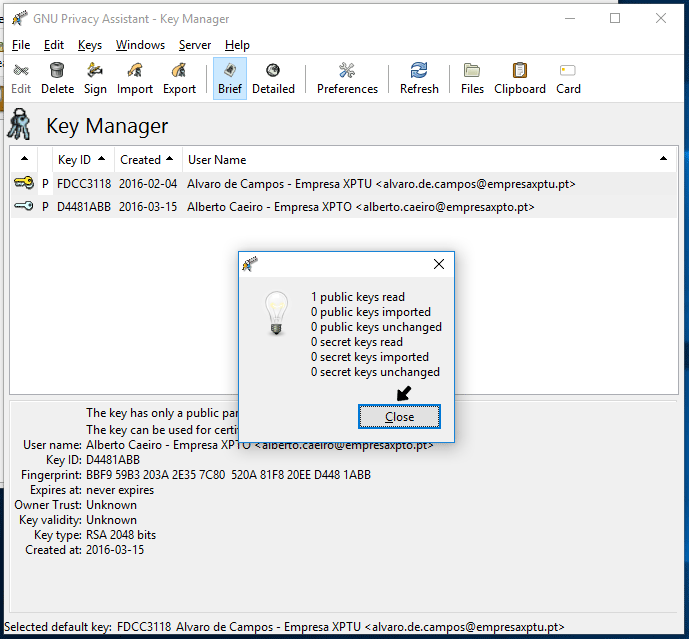Screen dimensions: 689x639
Task: Select the Alberto Caeiro key row
Action: [344, 207]
